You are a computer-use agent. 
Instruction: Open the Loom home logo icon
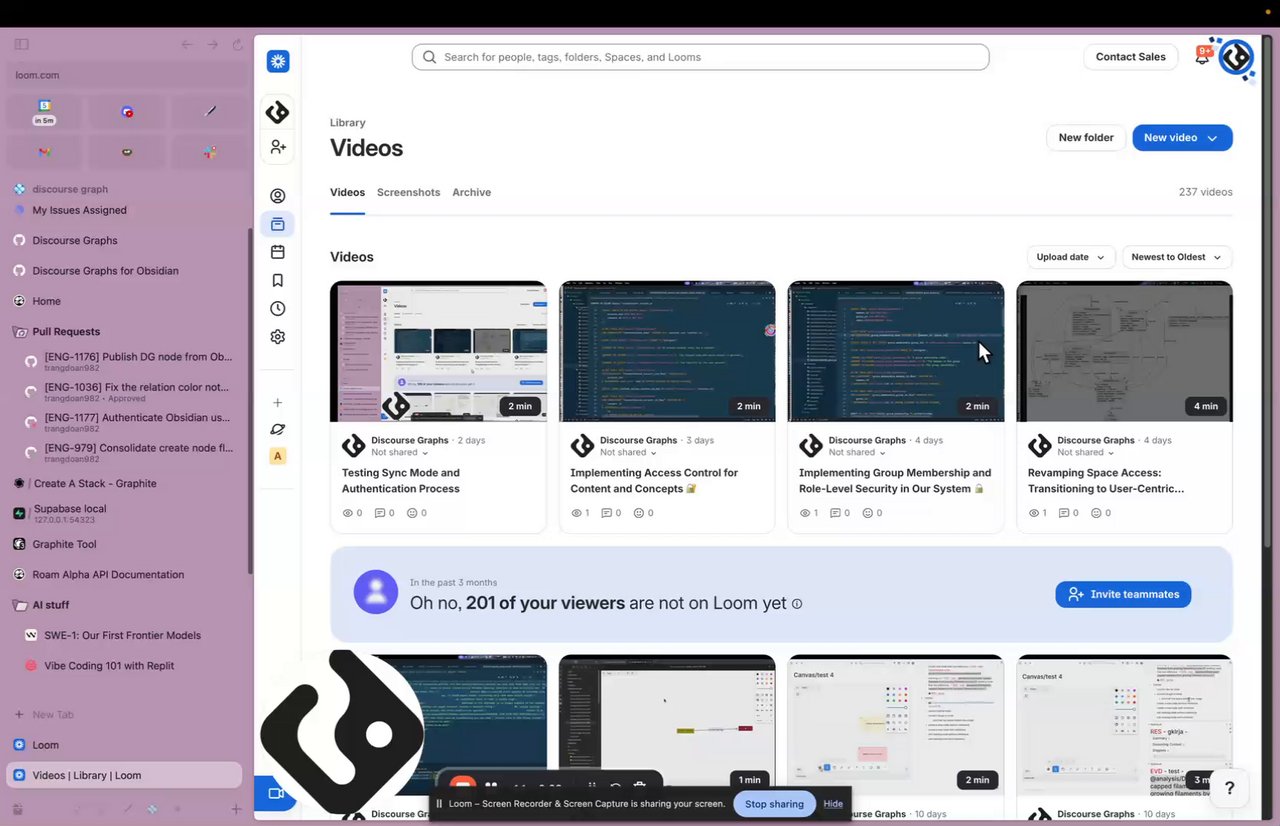(x=278, y=61)
